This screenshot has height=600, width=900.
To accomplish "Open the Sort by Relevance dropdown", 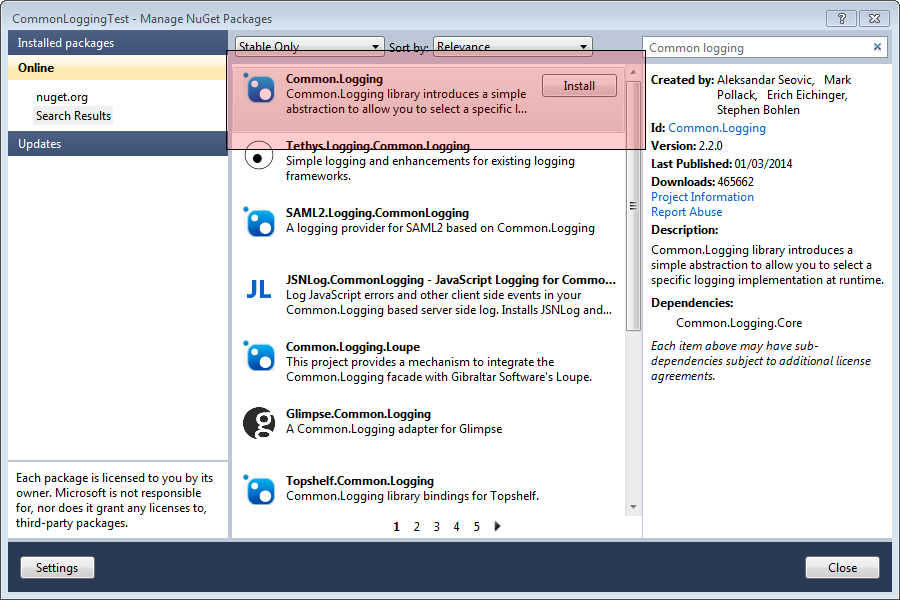I will (513, 47).
